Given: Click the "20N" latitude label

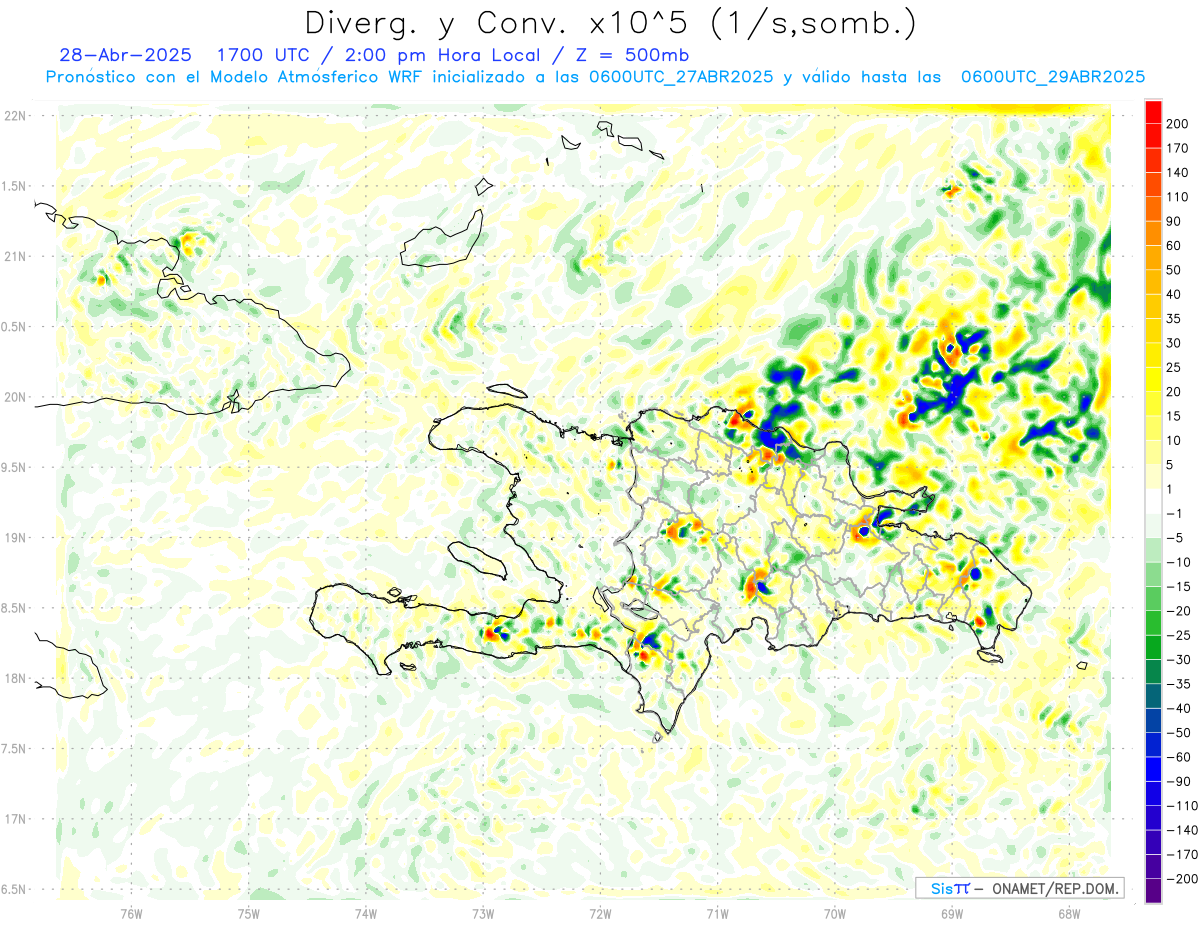Looking at the screenshot, I should click(15, 397).
